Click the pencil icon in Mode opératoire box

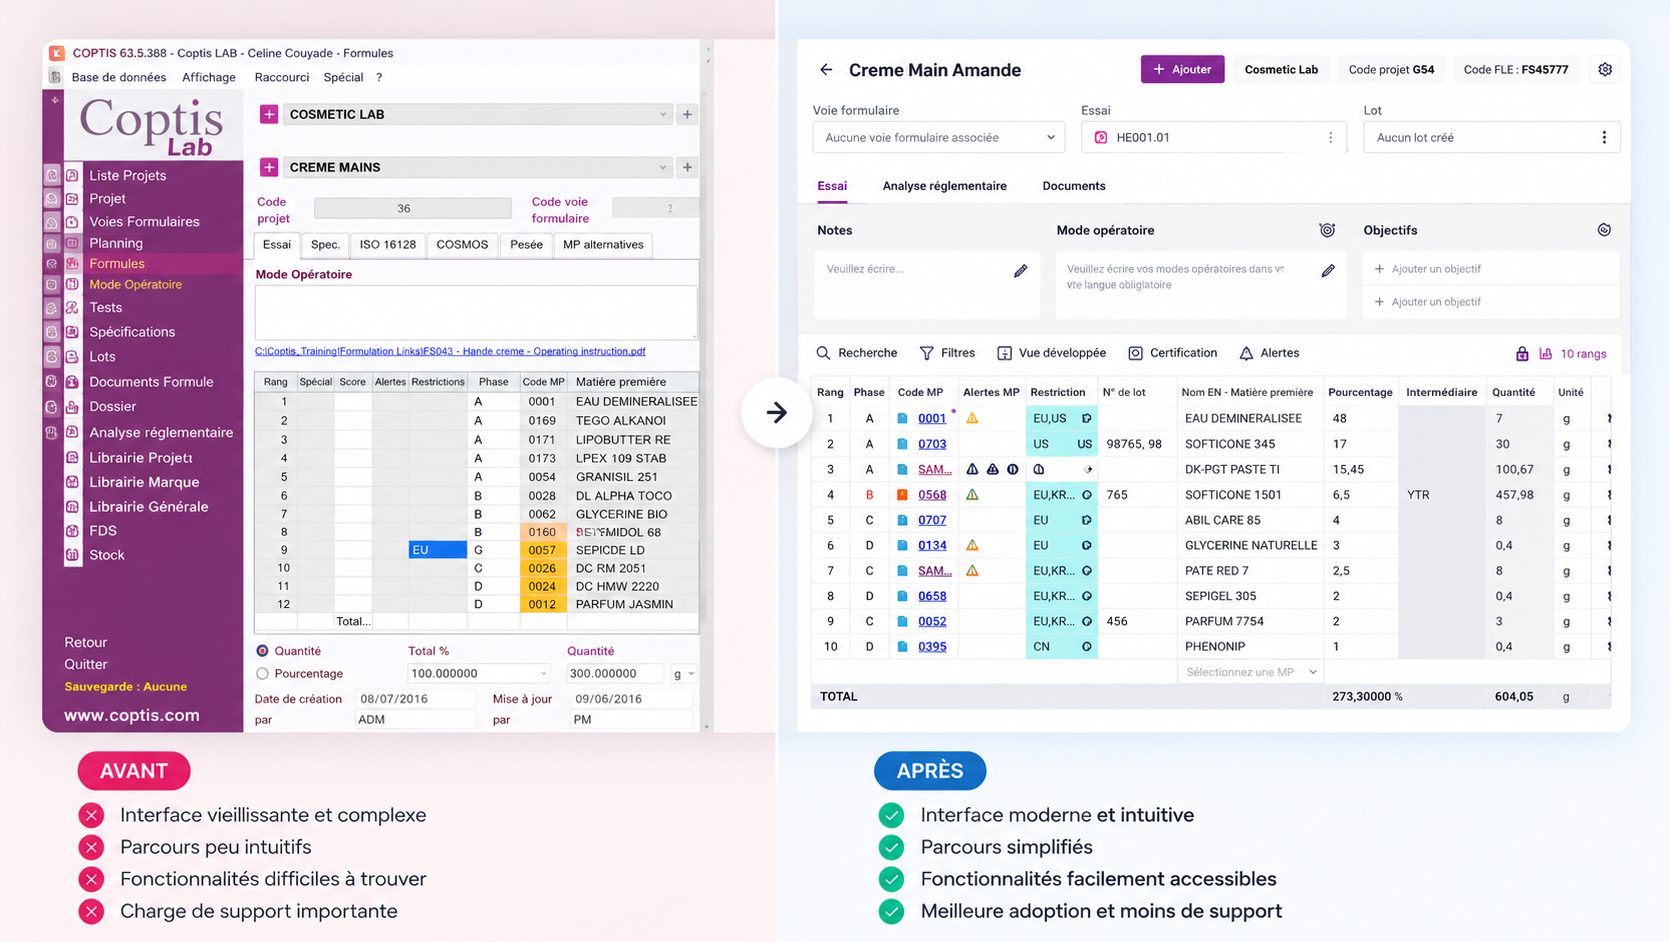[1328, 270]
